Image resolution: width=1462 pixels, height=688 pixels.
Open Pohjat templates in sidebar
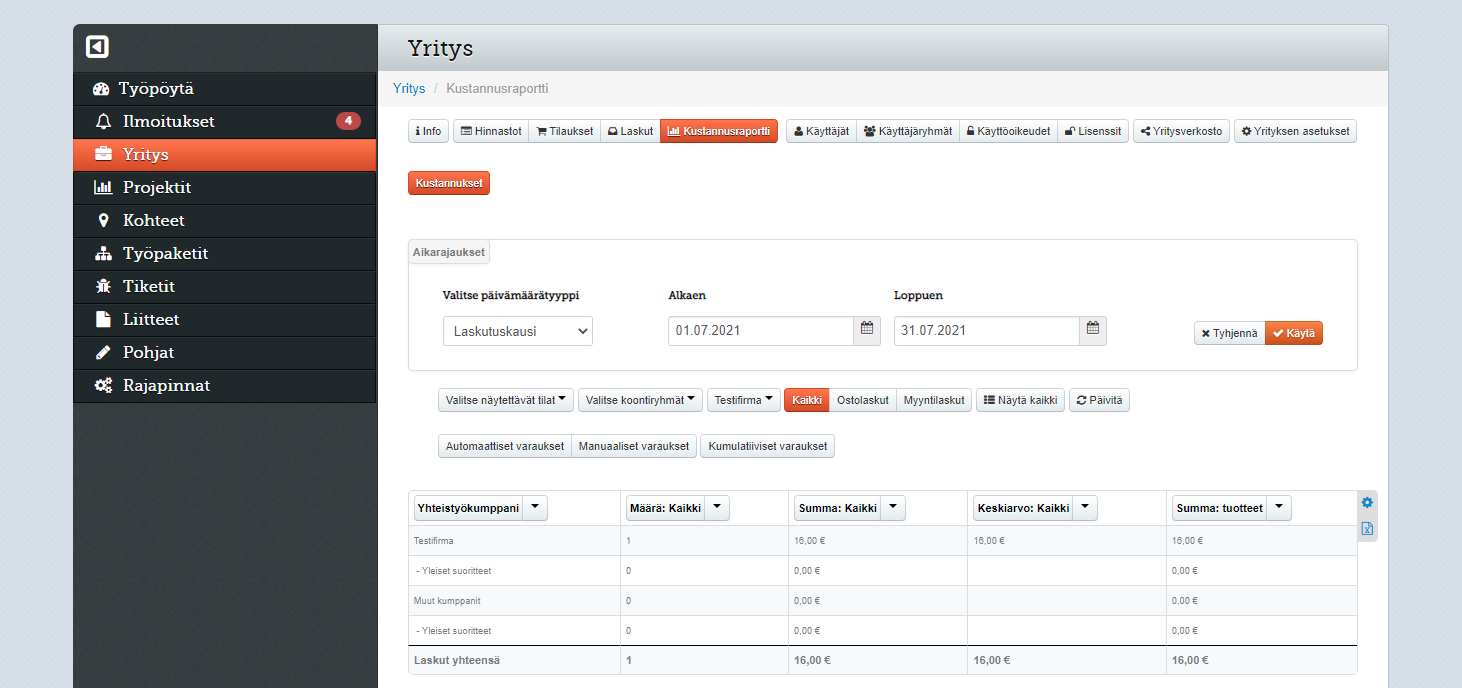pyautogui.click(x=225, y=353)
